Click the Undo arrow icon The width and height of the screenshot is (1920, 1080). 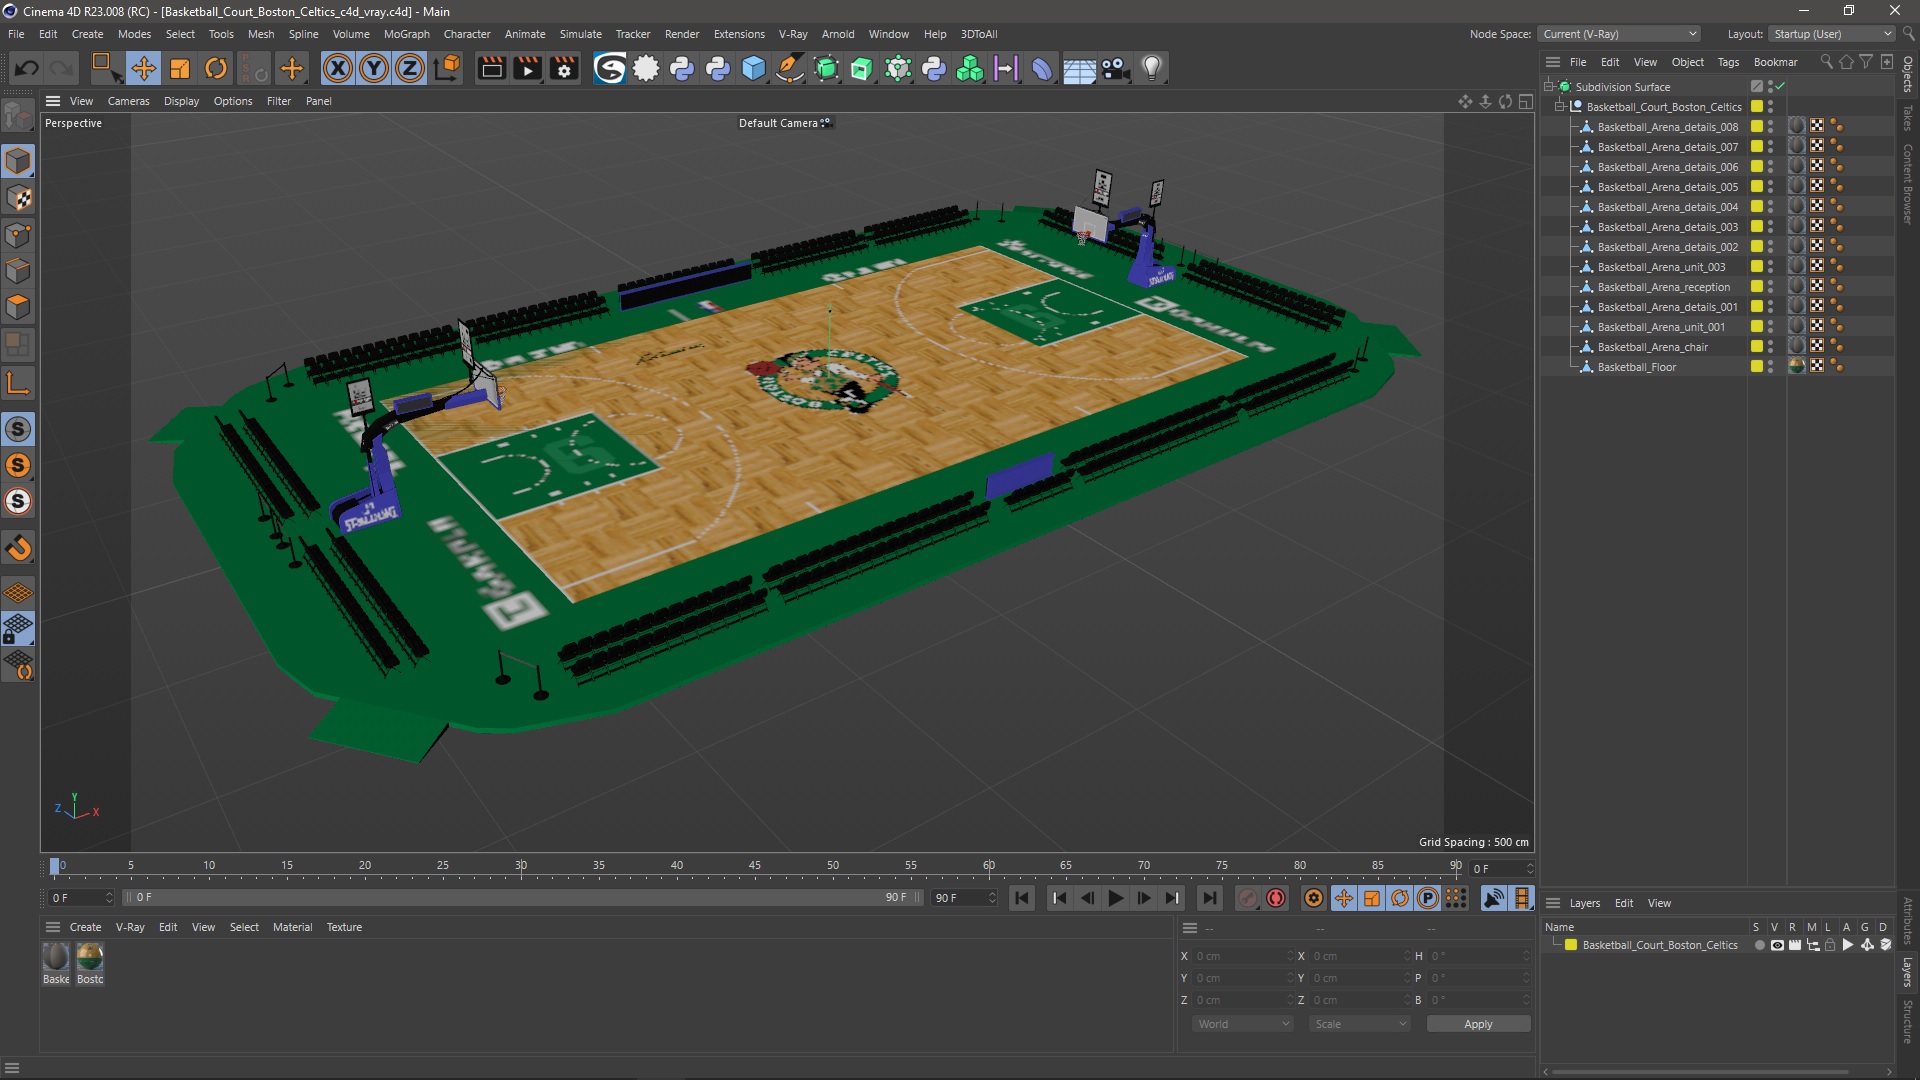[27, 68]
